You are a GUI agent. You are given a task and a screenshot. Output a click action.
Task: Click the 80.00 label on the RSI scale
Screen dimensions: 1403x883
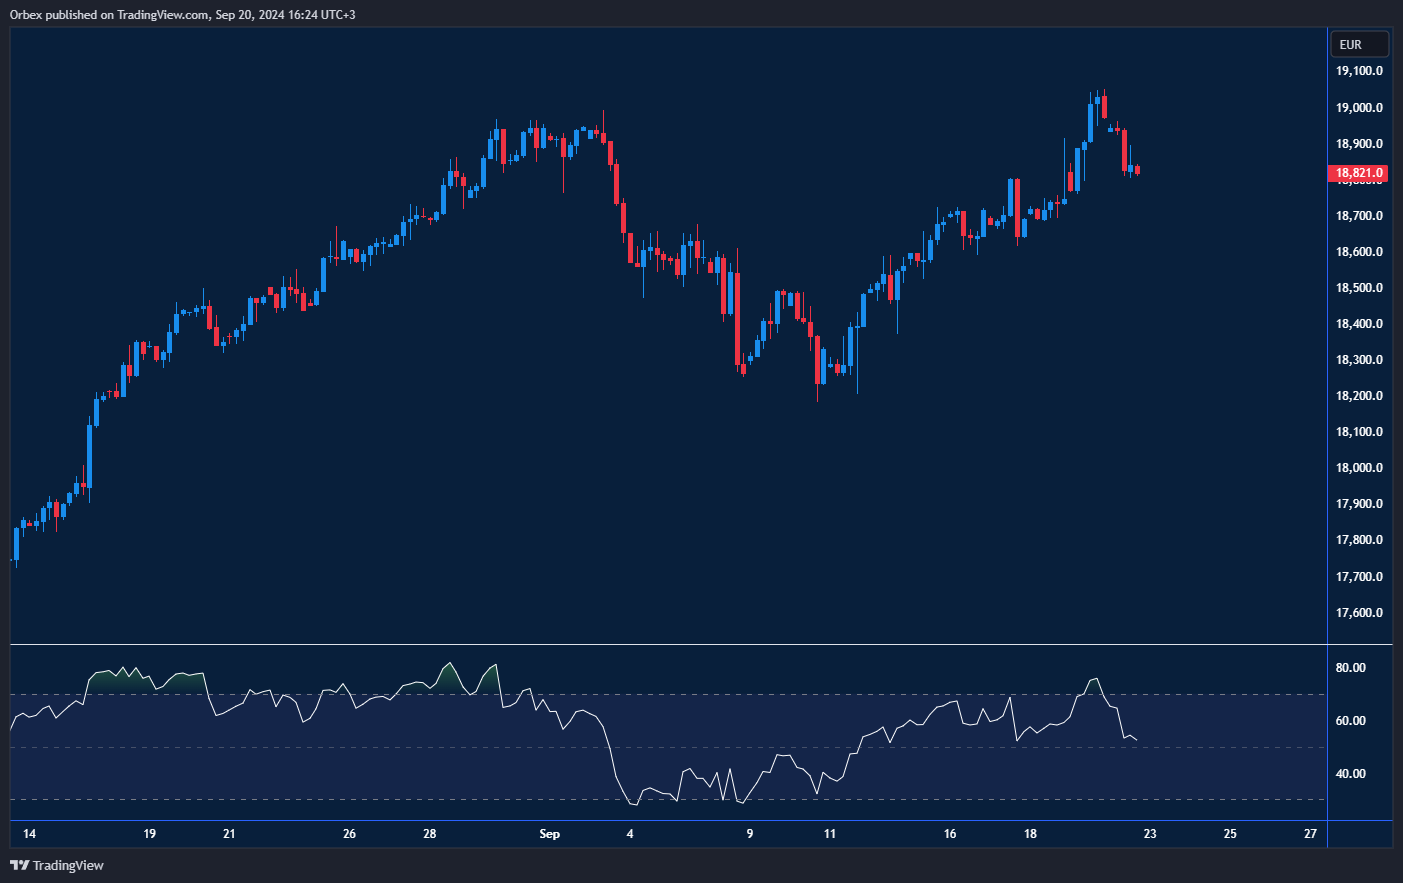coord(1350,668)
